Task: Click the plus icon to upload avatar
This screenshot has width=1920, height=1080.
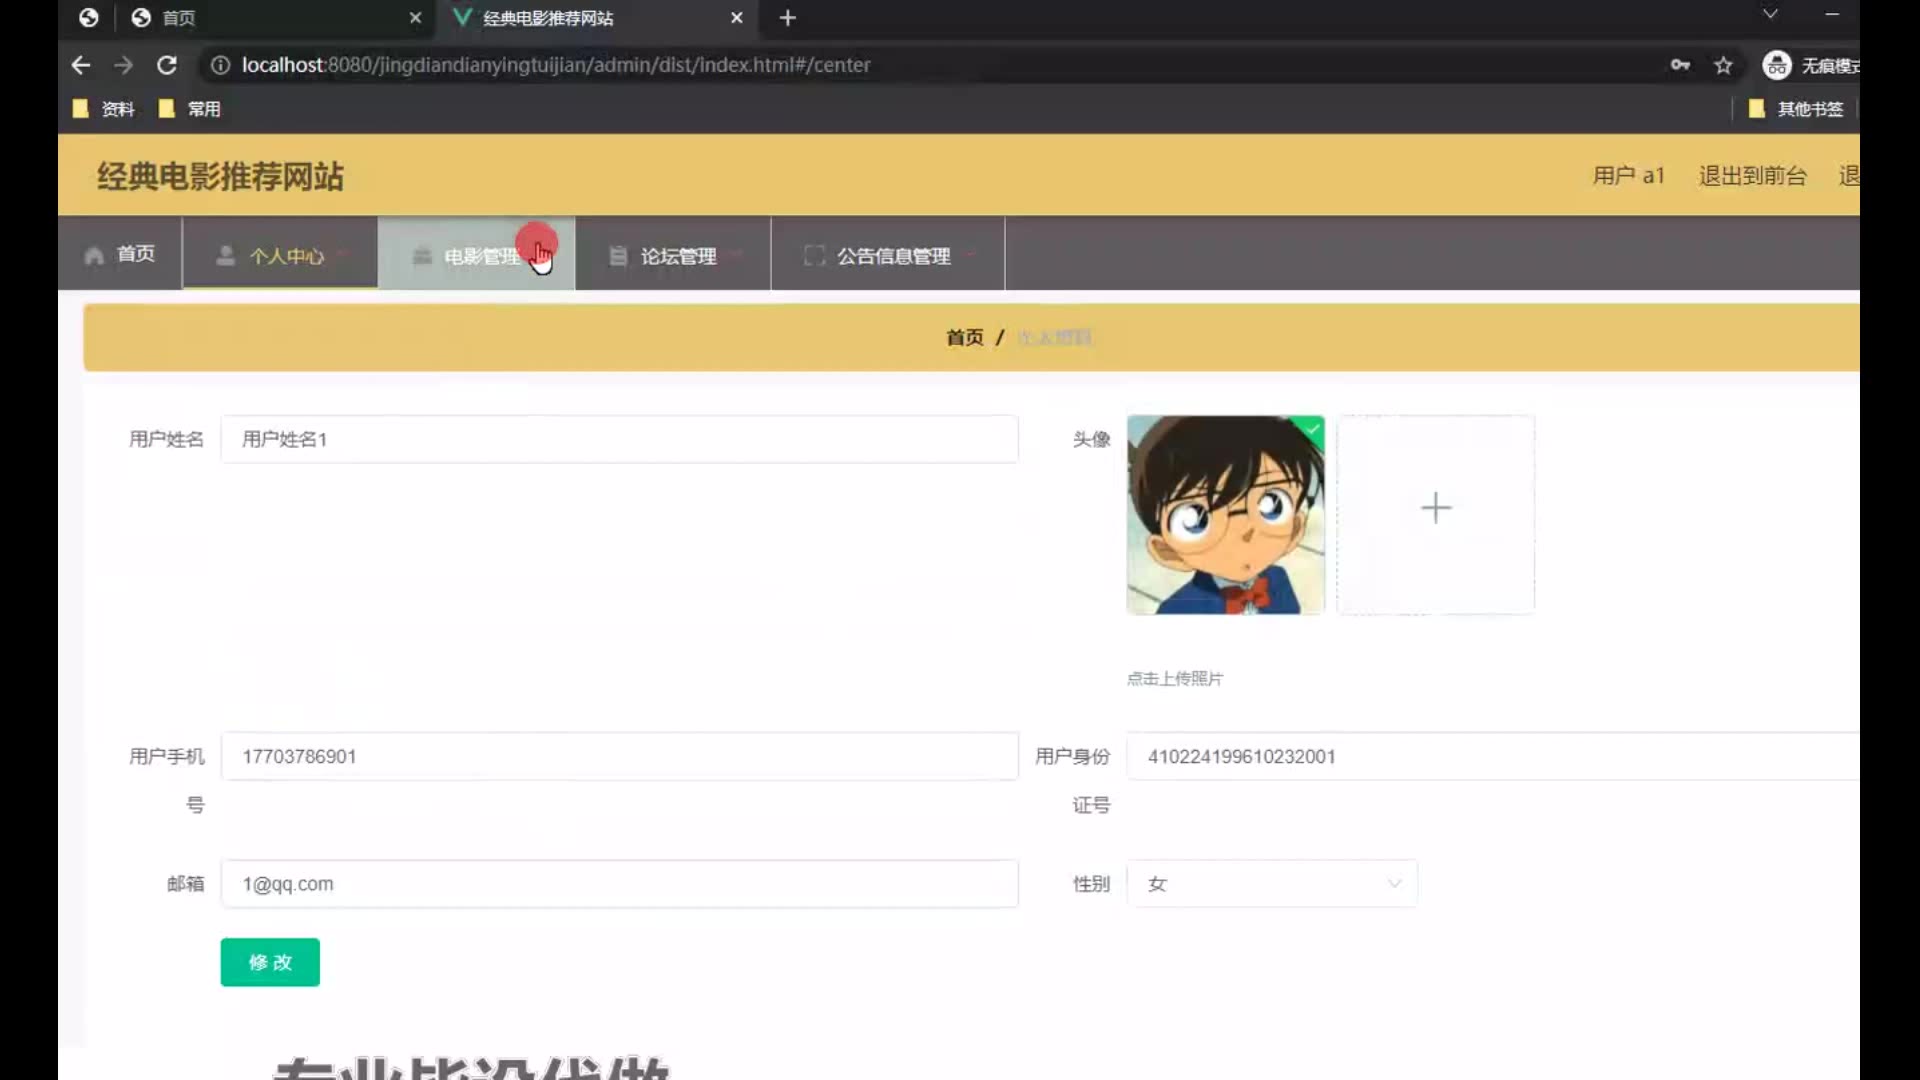Action: (1435, 508)
